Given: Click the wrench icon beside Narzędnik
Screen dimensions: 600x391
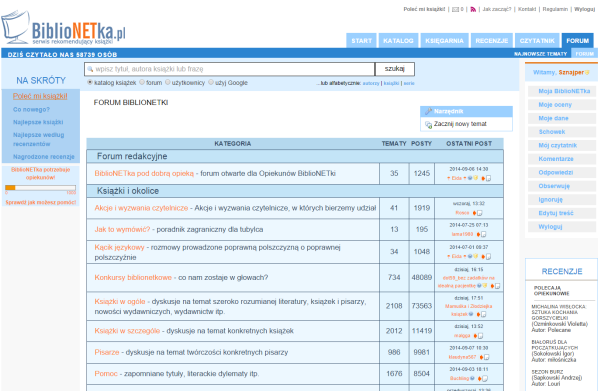Looking at the screenshot, I should pos(429,111).
